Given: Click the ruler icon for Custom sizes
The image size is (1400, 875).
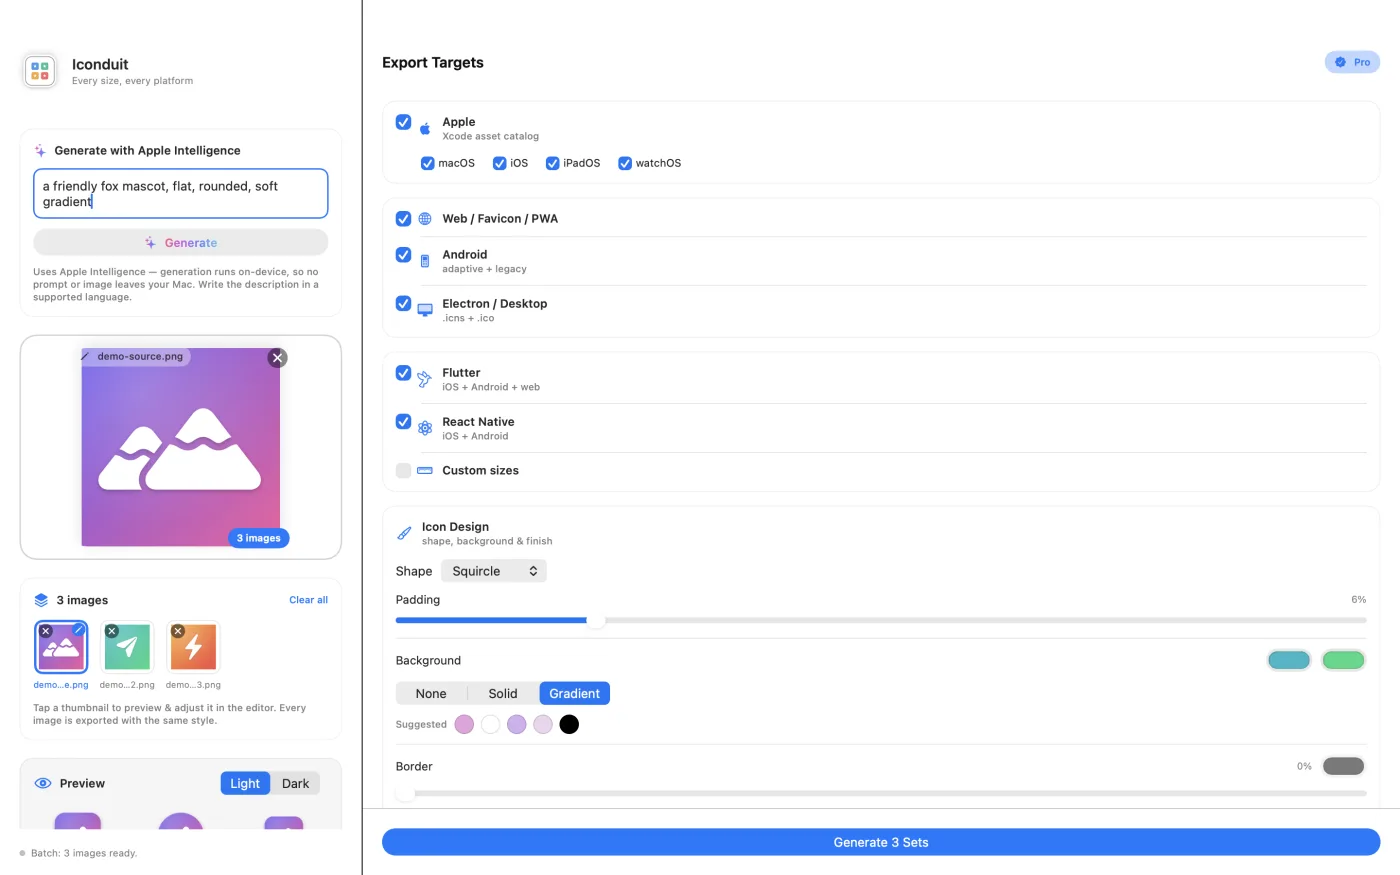Looking at the screenshot, I should click(425, 470).
